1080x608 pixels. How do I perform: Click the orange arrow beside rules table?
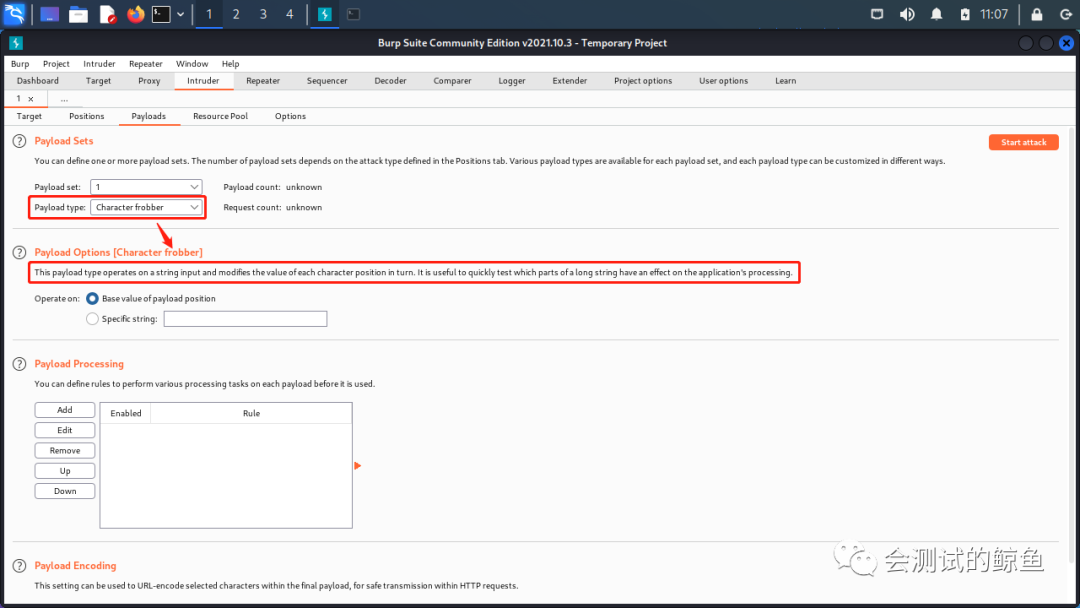pyautogui.click(x=357, y=466)
